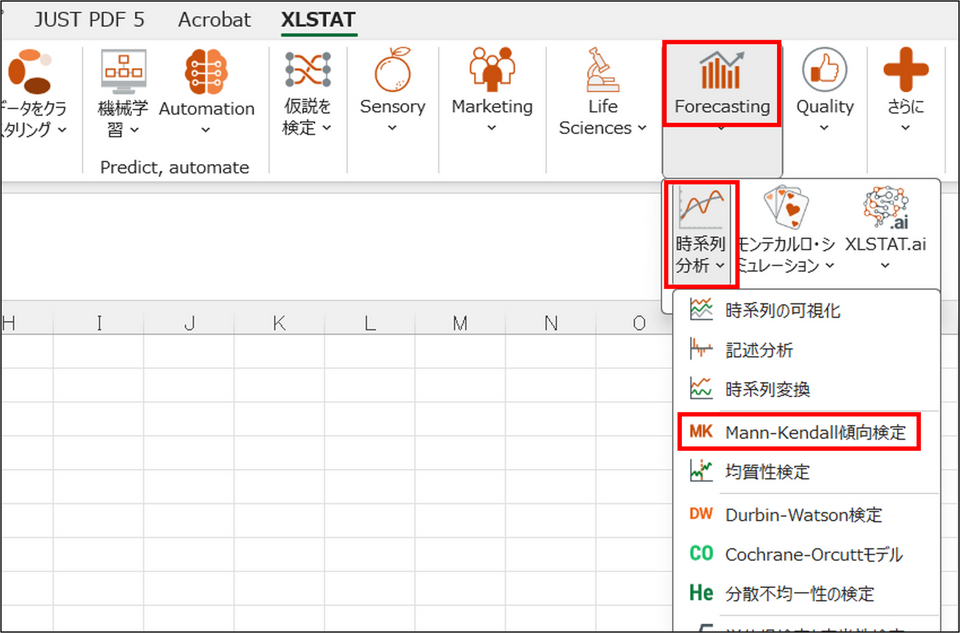960x633 pixels.
Task: Open the 時系列分析 chart icon
Action: (701, 208)
